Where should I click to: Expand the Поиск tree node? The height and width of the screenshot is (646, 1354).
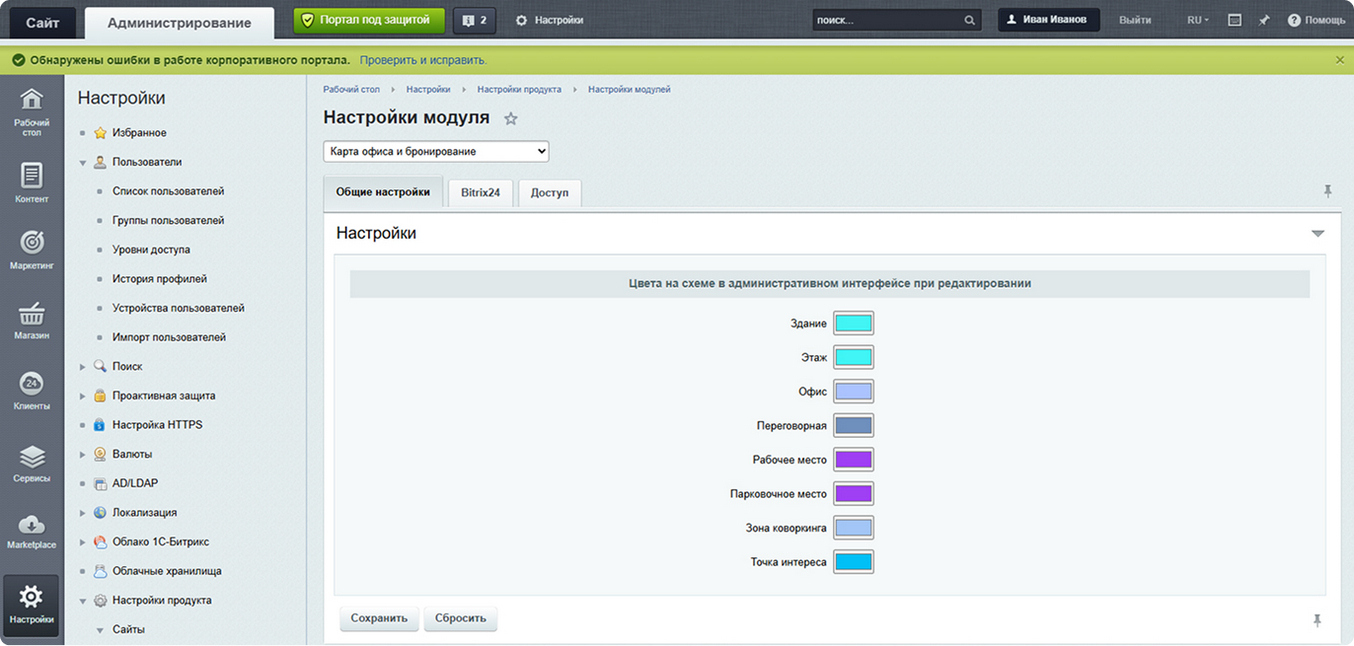pyautogui.click(x=83, y=367)
